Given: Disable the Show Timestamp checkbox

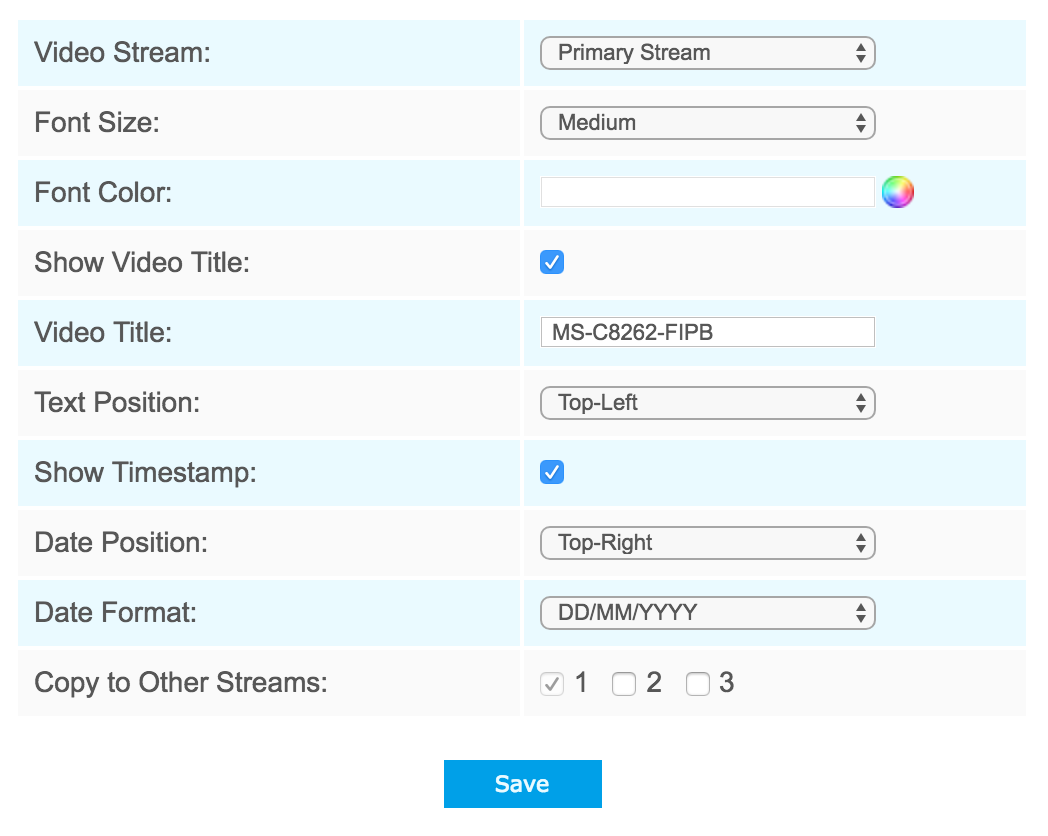Looking at the screenshot, I should 551,472.
